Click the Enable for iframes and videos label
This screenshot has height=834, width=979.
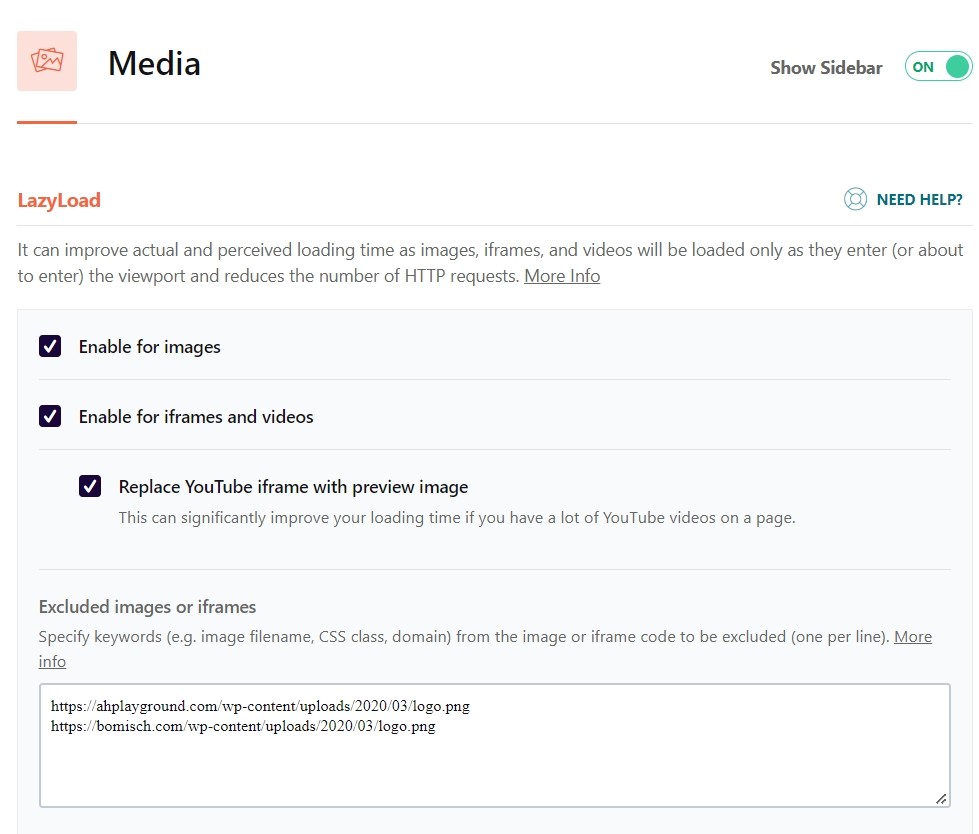(196, 417)
